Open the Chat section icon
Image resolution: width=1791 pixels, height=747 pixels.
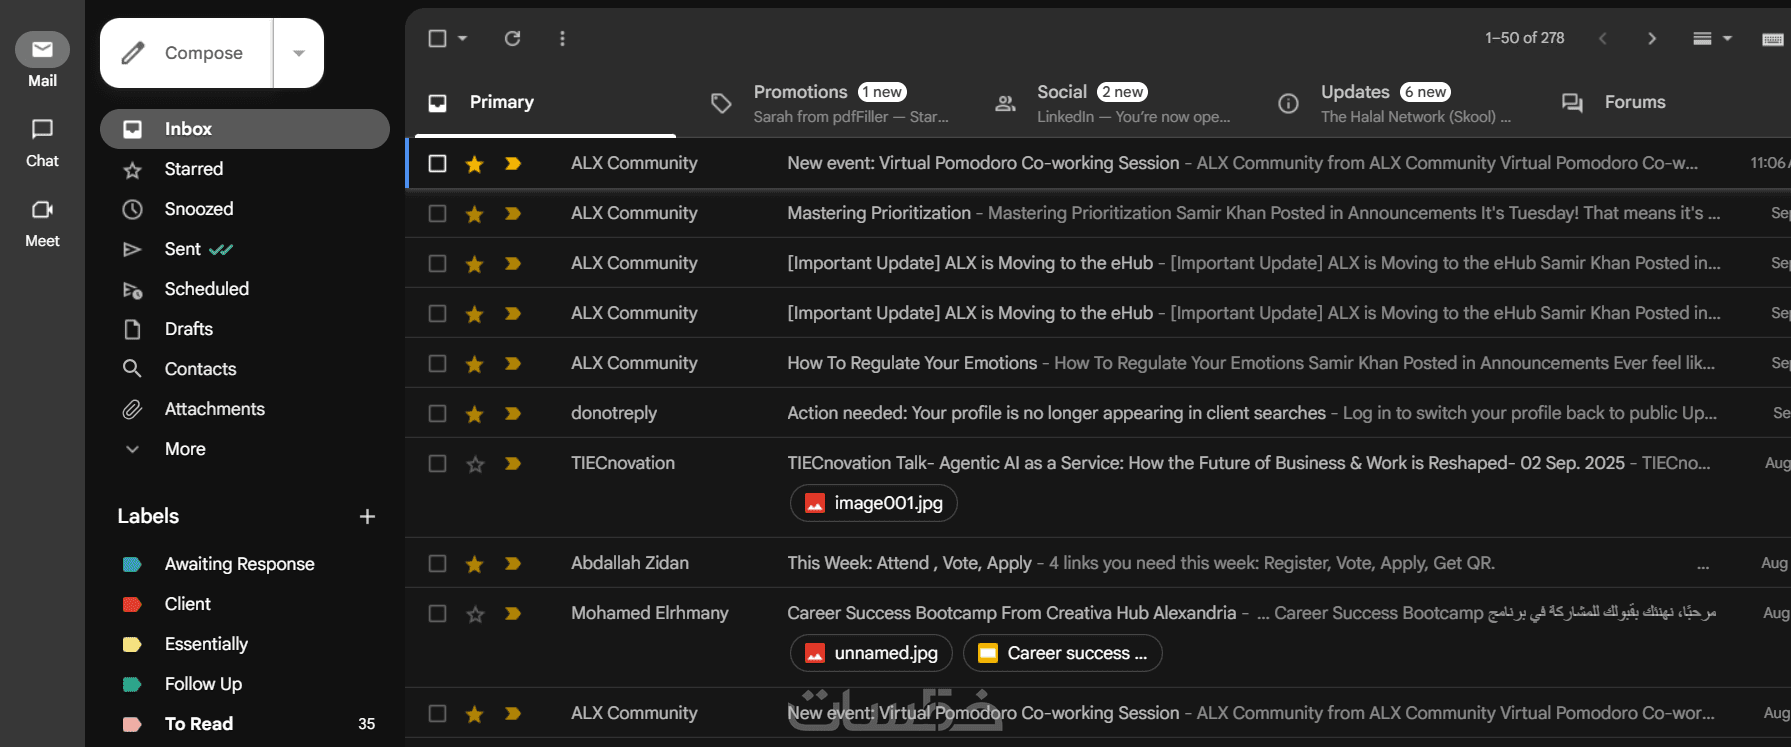[42, 129]
